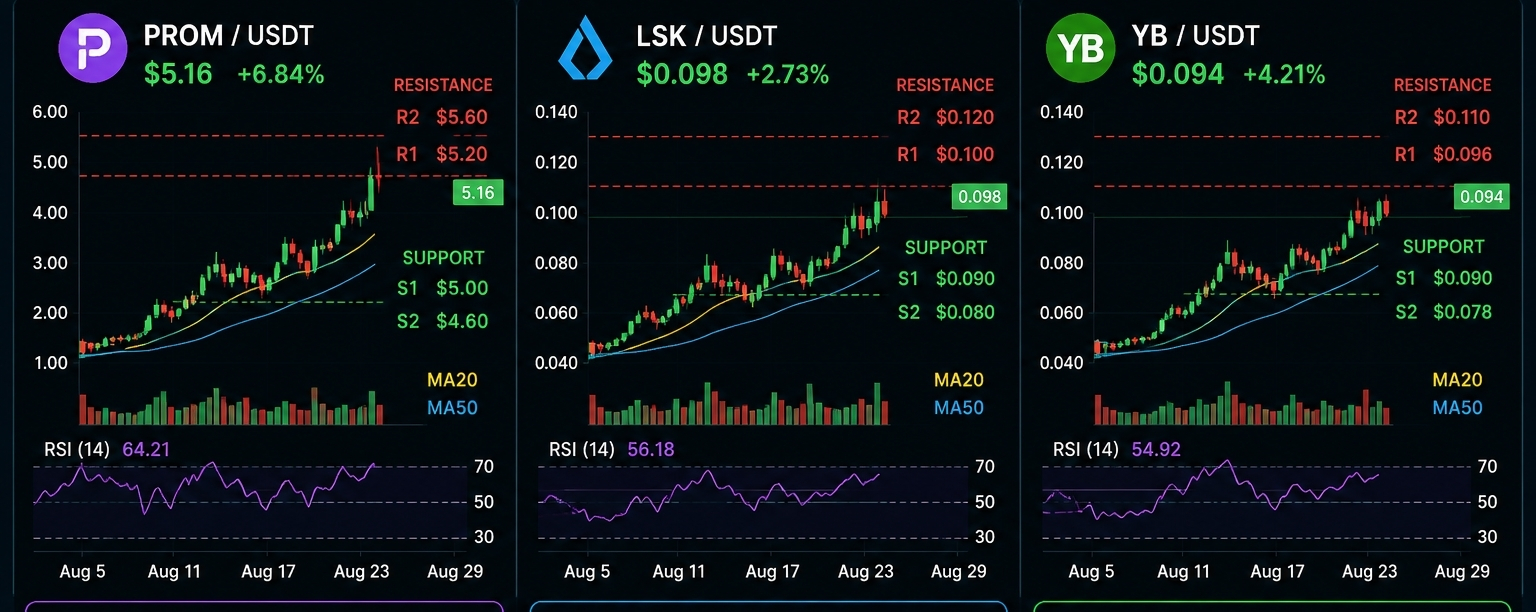The width and height of the screenshot is (1536, 612).
Task: Click the YB change +4.21%
Action: [x=1284, y=74]
